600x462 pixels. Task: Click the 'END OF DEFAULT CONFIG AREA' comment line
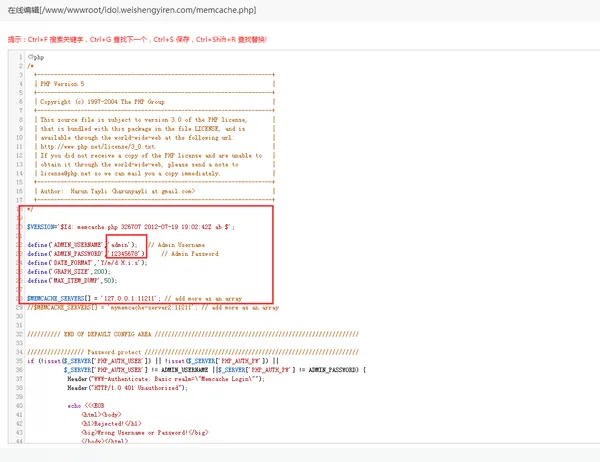[x=193, y=334]
